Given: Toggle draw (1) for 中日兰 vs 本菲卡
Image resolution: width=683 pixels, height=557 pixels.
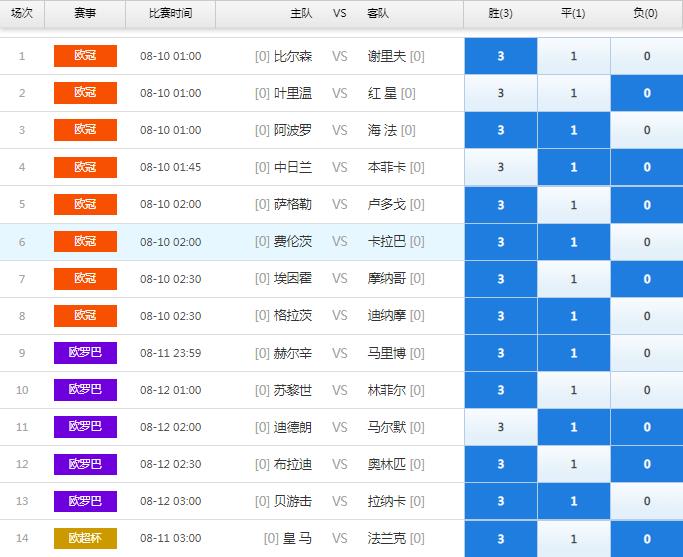Looking at the screenshot, I should click(x=574, y=167).
